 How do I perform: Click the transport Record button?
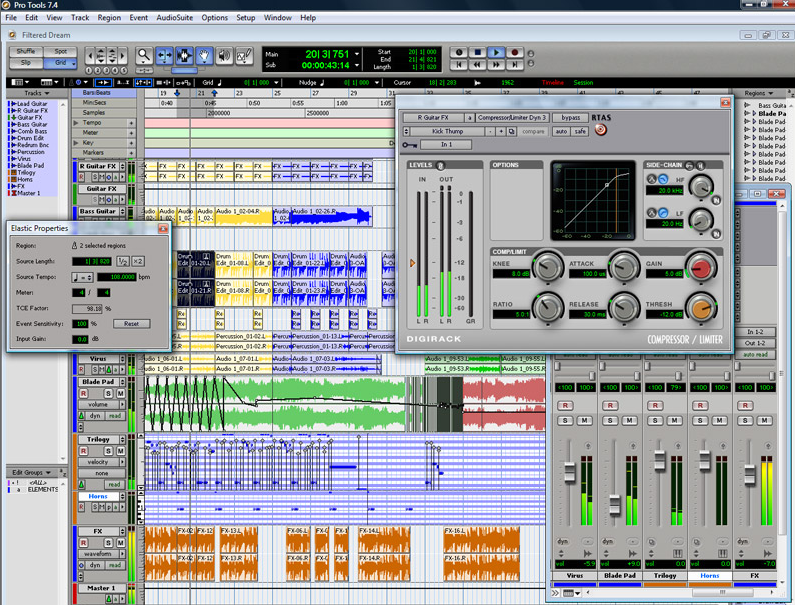pyautogui.click(x=515, y=52)
